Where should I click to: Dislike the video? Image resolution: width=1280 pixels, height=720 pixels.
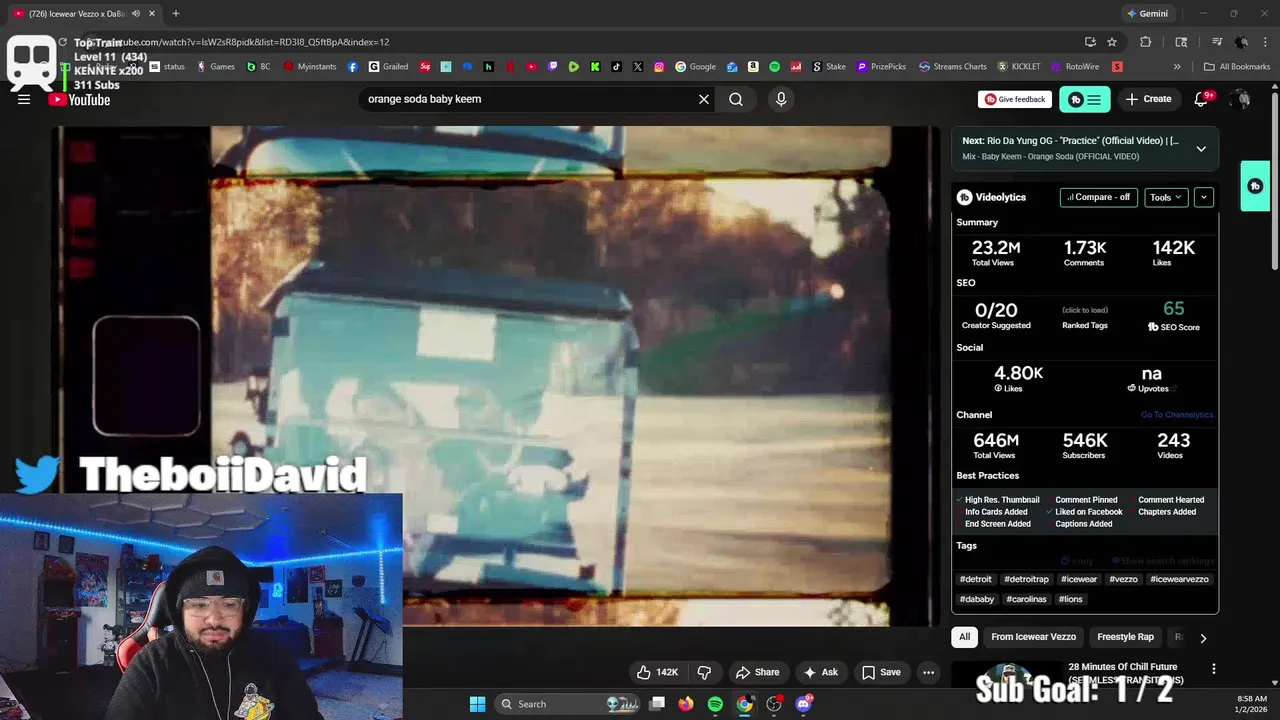pos(704,672)
